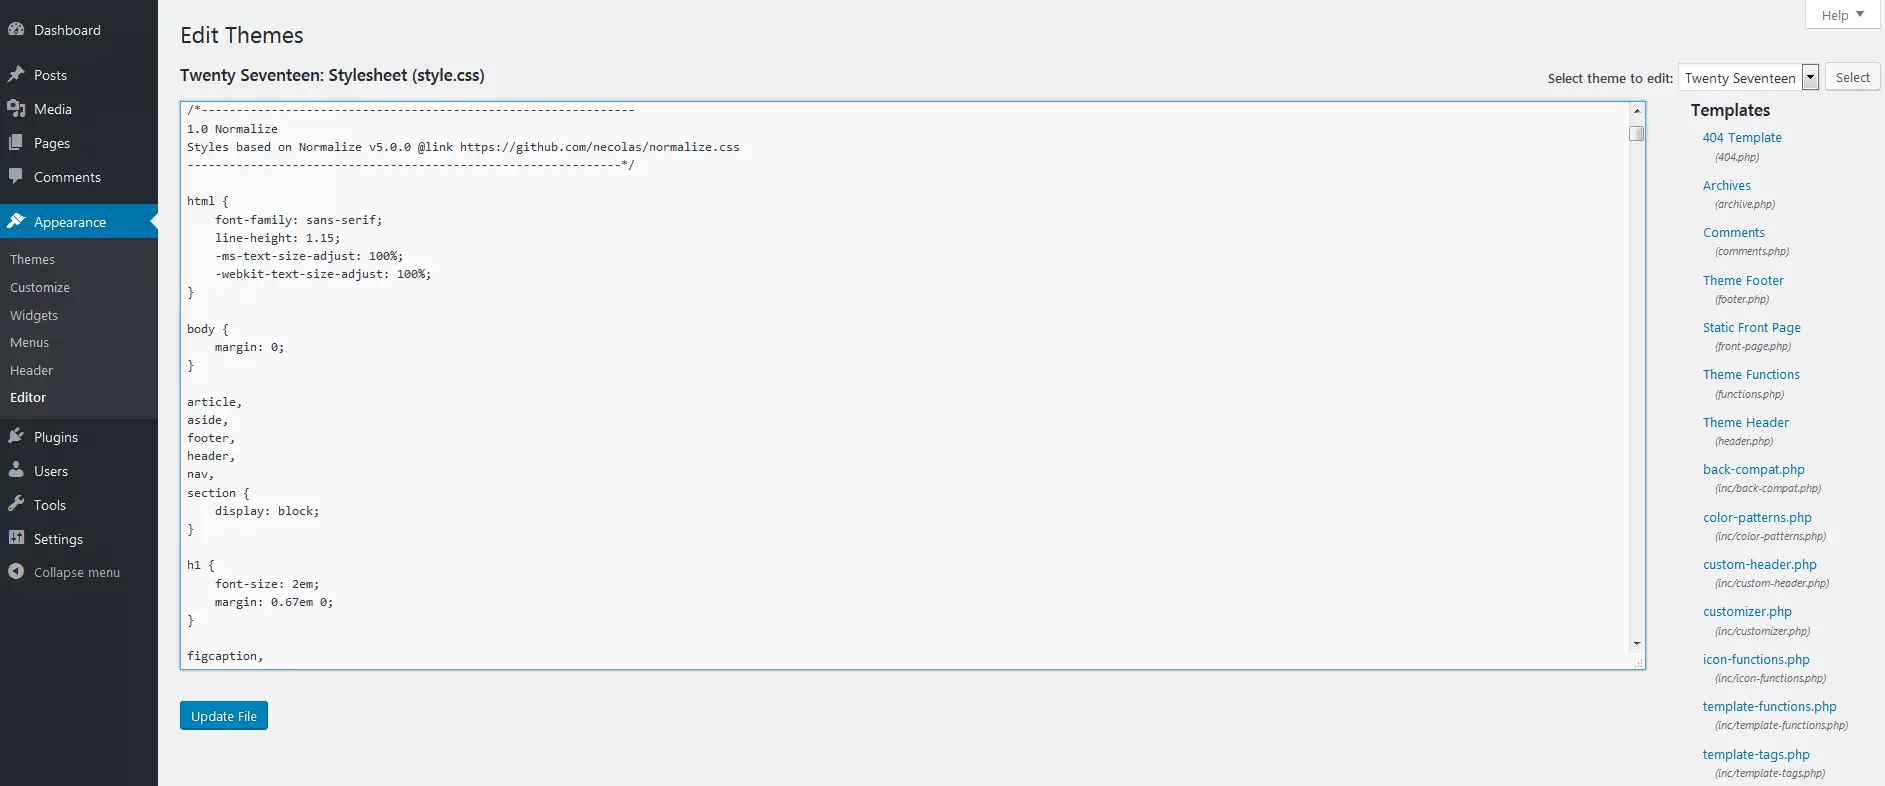The height and width of the screenshot is (786, 1885).
Task: Open the Archives template file
Action: pyautogui.click(x=1727, y=186)
